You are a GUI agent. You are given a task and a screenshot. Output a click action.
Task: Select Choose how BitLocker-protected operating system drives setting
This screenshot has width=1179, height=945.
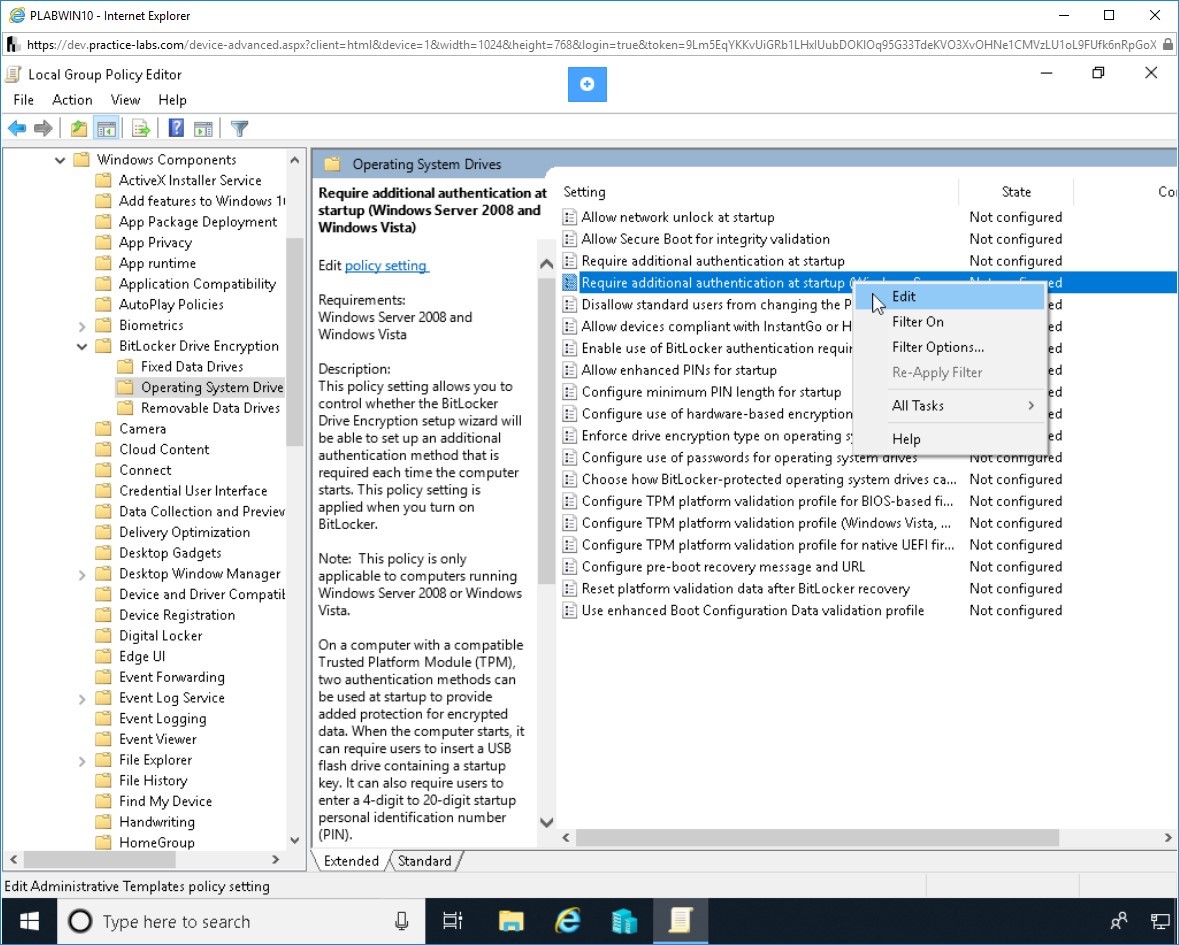coord(768,480)
